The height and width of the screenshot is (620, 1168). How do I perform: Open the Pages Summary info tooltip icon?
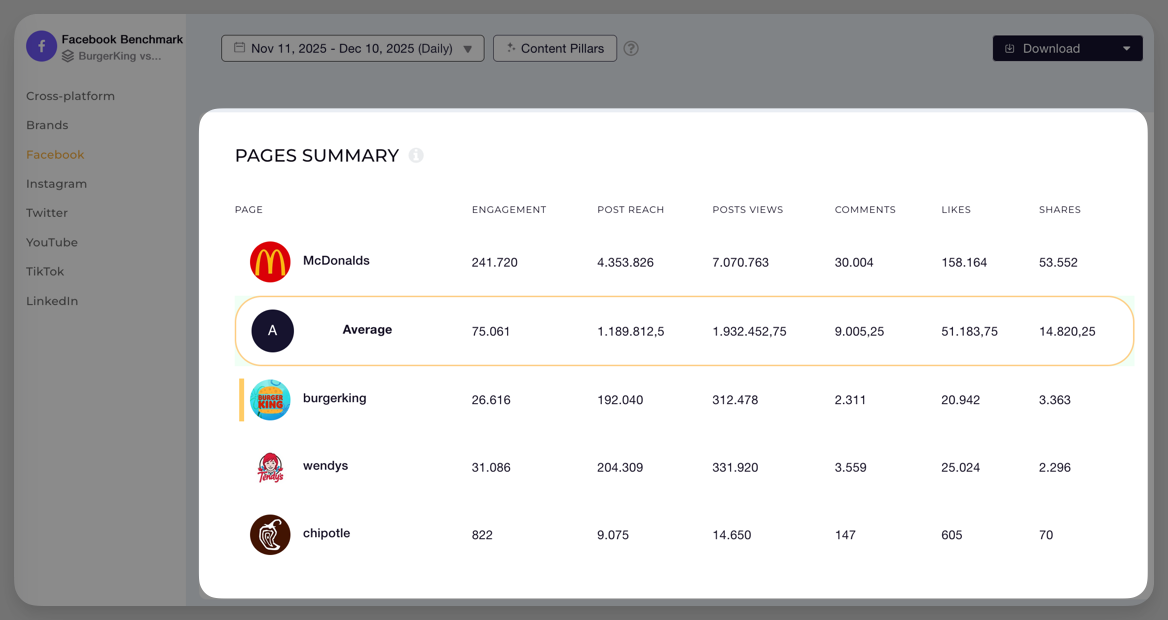(416, 155)
